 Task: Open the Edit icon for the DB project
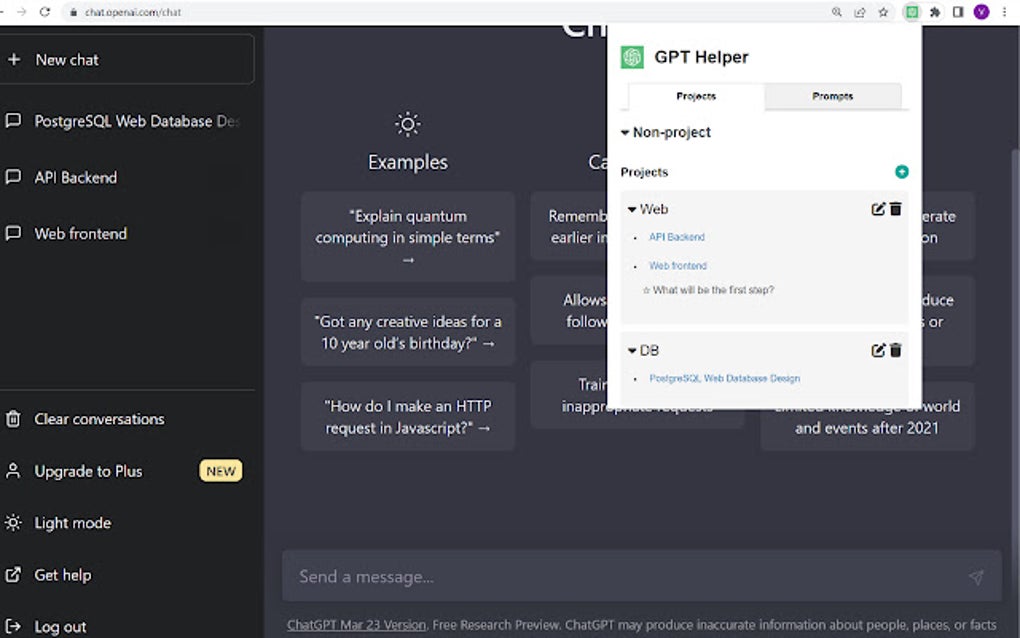[878, 350]
